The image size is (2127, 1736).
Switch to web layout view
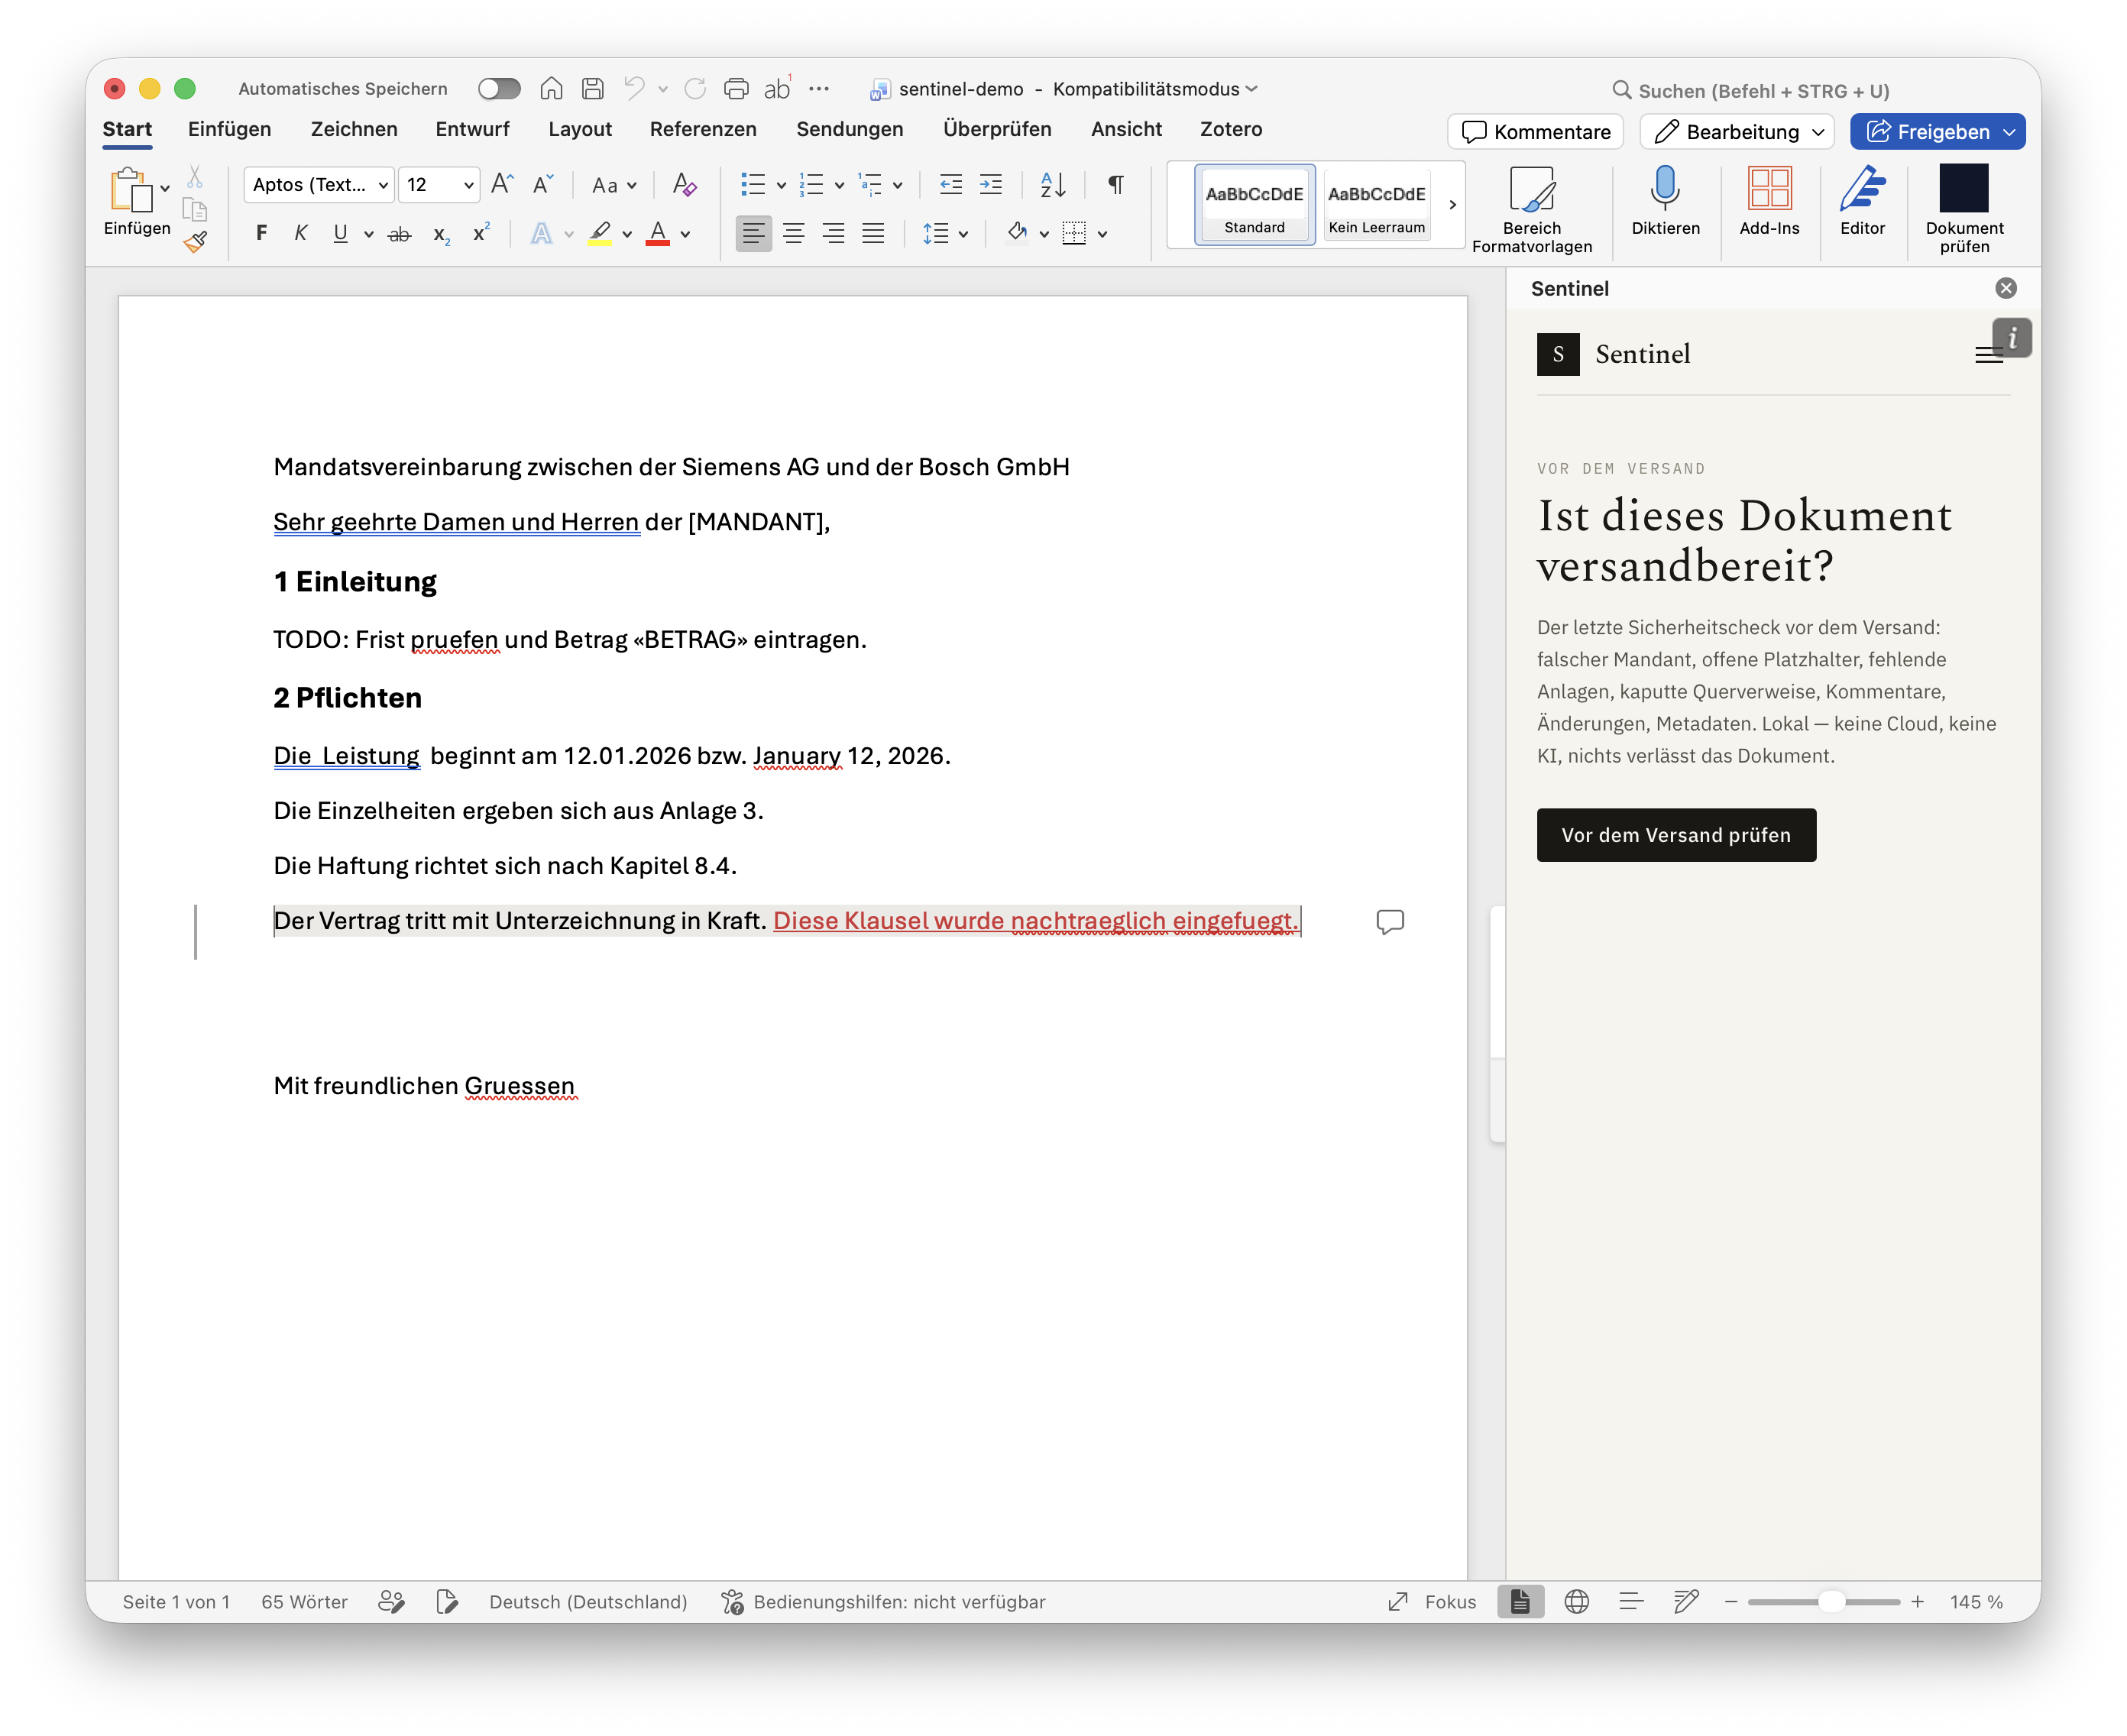(1577, 1602)
